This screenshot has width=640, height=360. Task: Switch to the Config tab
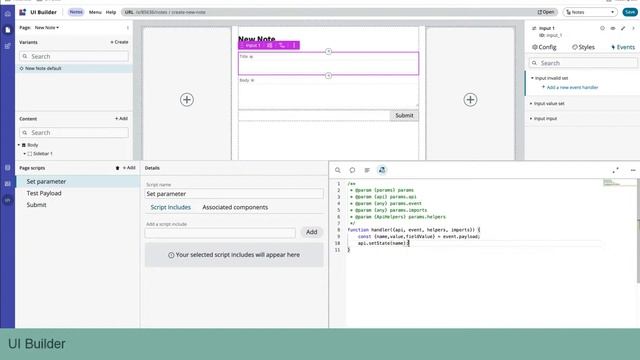point(544,47)
